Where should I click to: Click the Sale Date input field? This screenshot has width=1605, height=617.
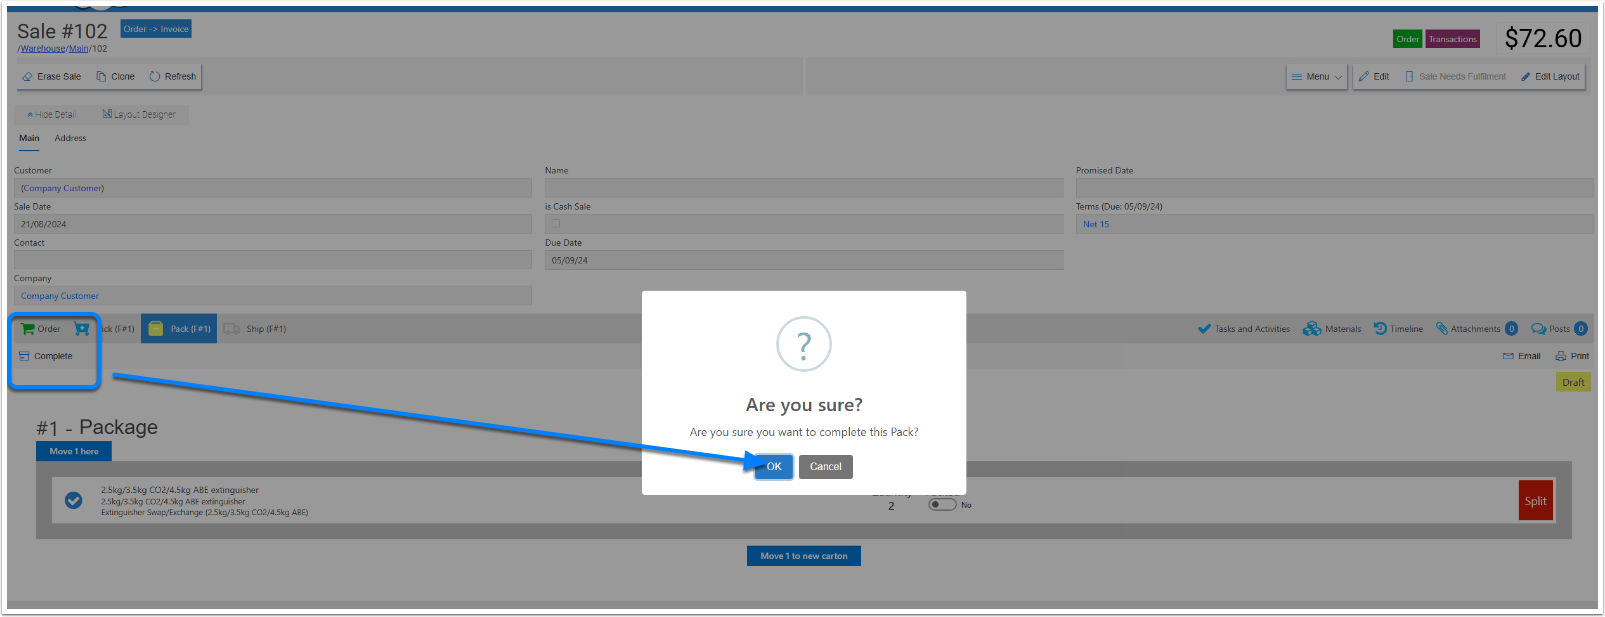pos(272,224)
